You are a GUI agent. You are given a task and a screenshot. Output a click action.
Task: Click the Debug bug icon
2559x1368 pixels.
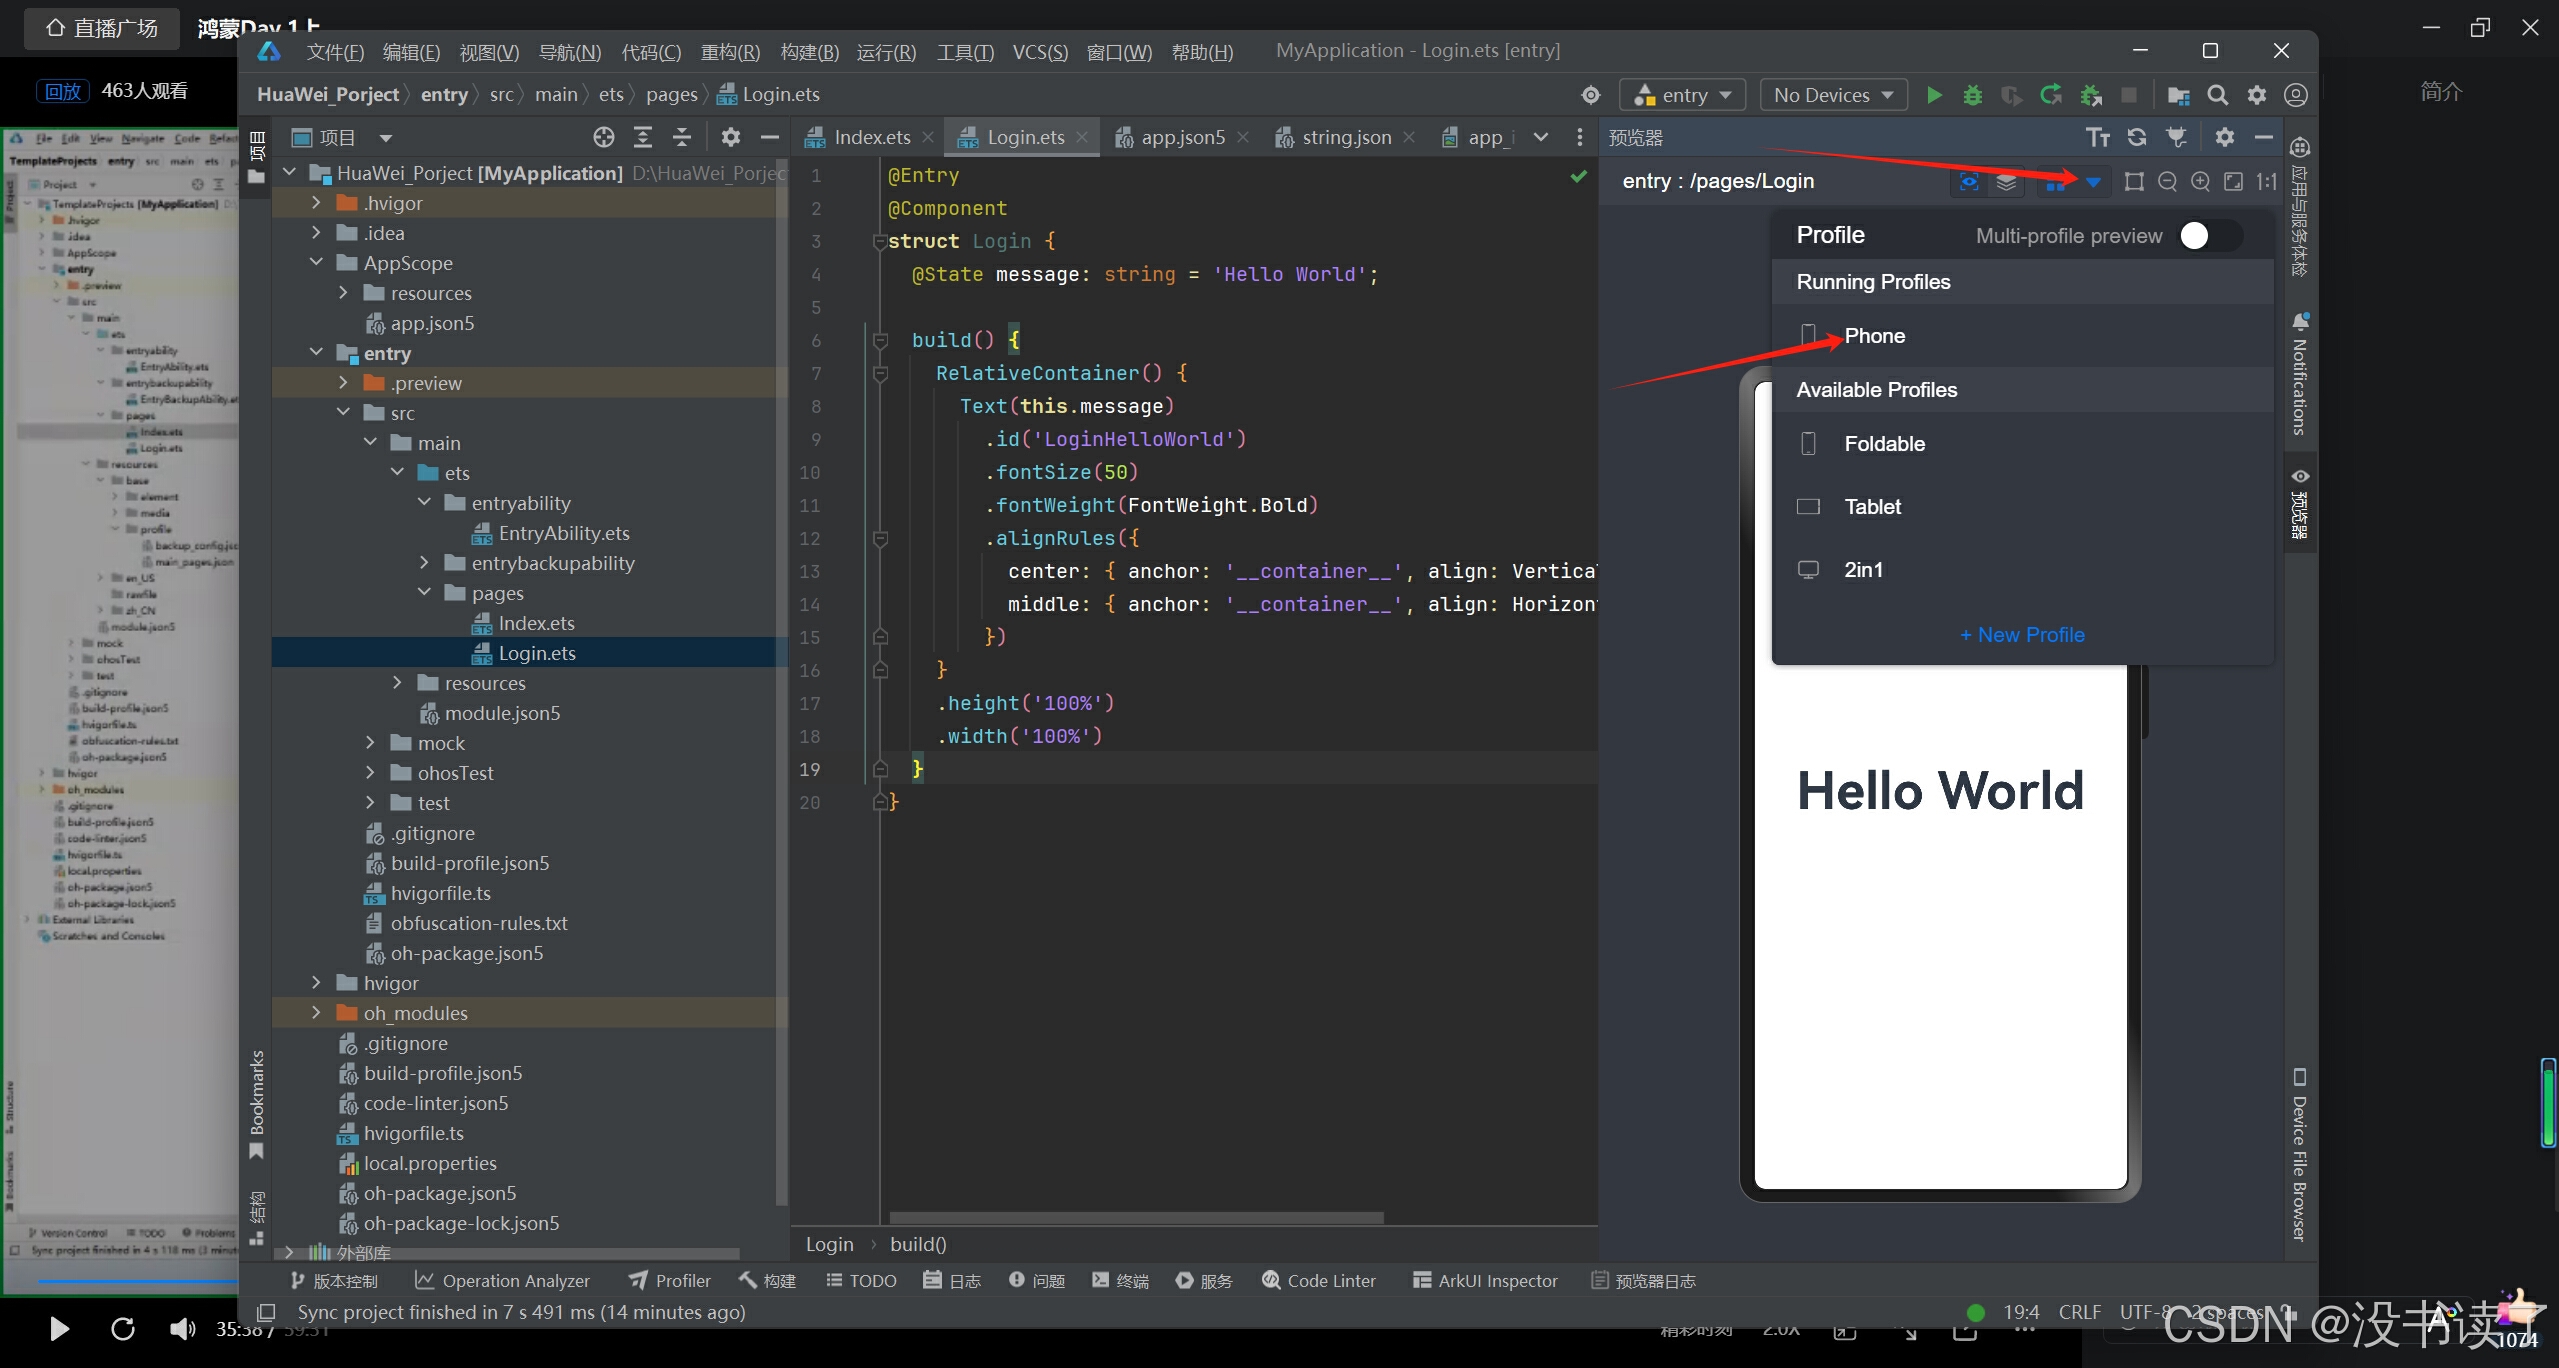point(1972,95)
